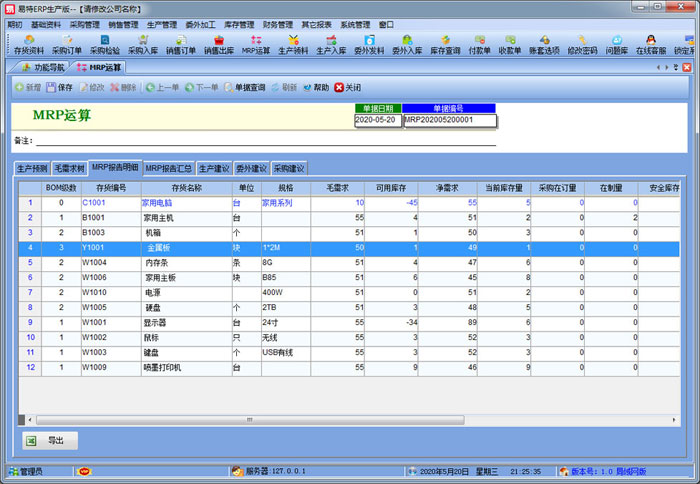Viewport: 700px width, 484px height.
Task: Open the 财务管理 menu
Action: (x=278, y=24)
